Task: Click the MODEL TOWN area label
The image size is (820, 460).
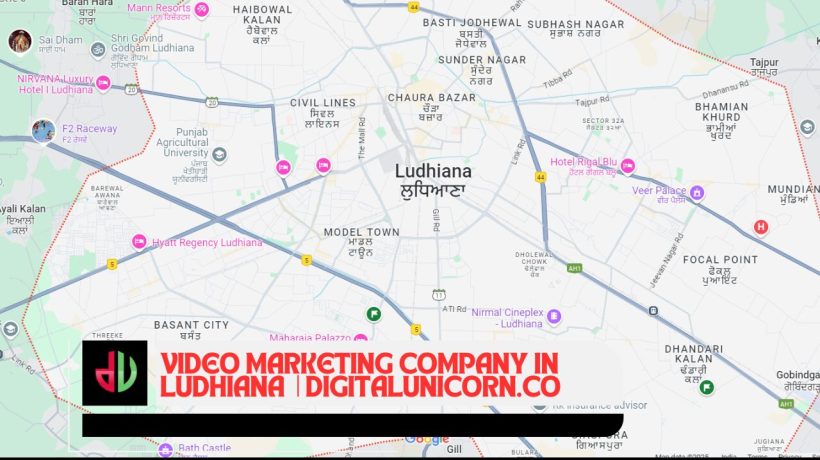Action: [x=361, y=232]
